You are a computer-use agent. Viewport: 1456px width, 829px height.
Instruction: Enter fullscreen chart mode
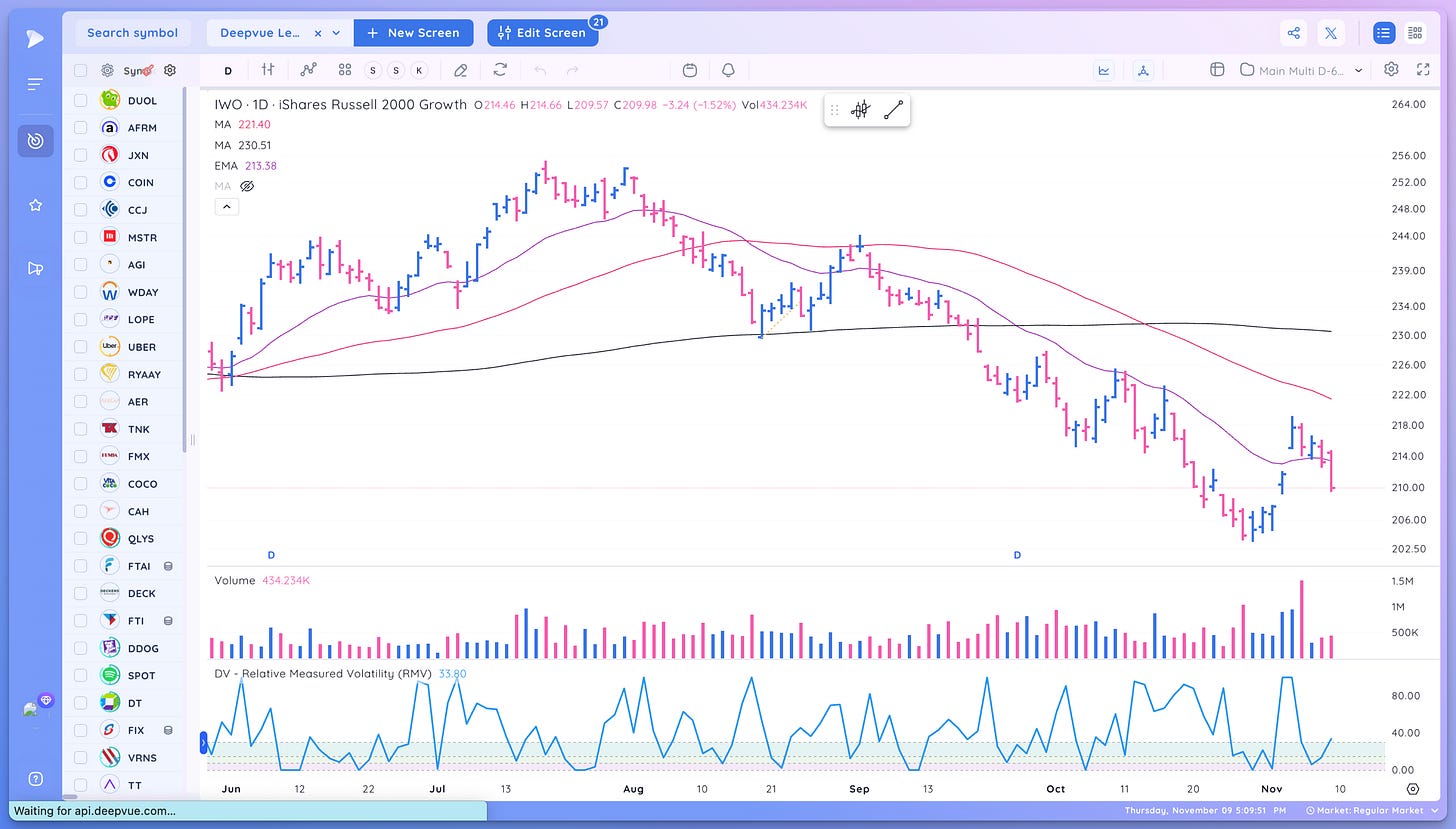pos(1423,70)
